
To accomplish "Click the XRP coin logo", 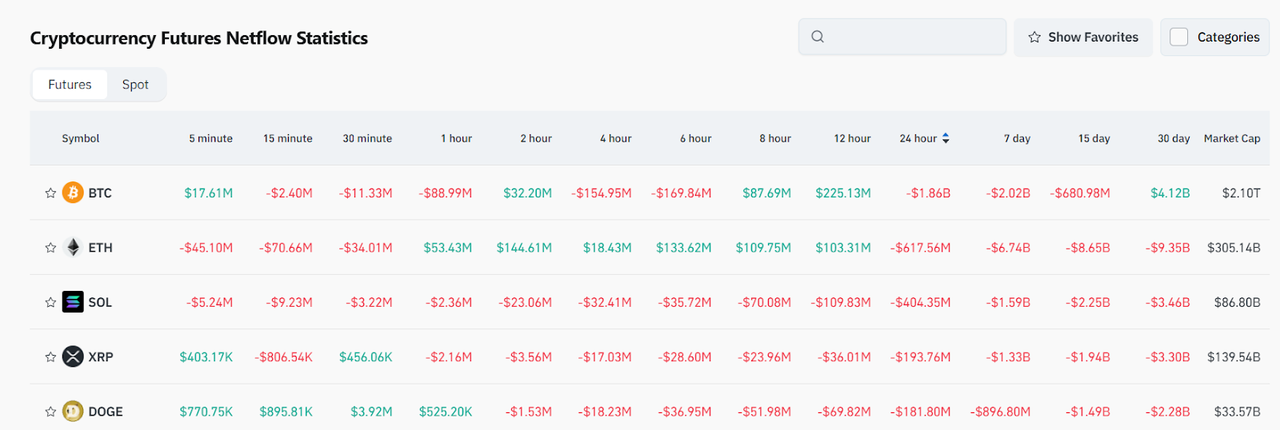I will pyautogui.click(x=72, y=357).
